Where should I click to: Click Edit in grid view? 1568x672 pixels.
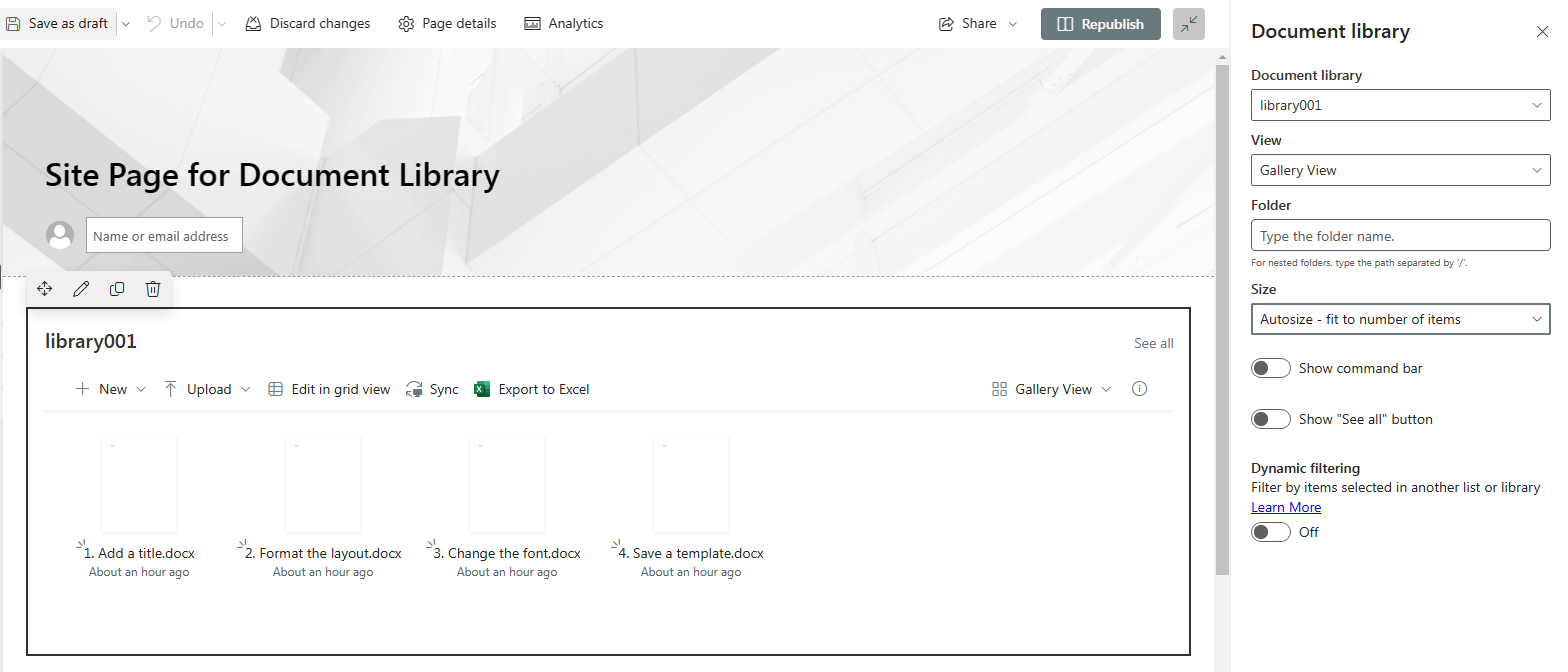tap(329, 389)
